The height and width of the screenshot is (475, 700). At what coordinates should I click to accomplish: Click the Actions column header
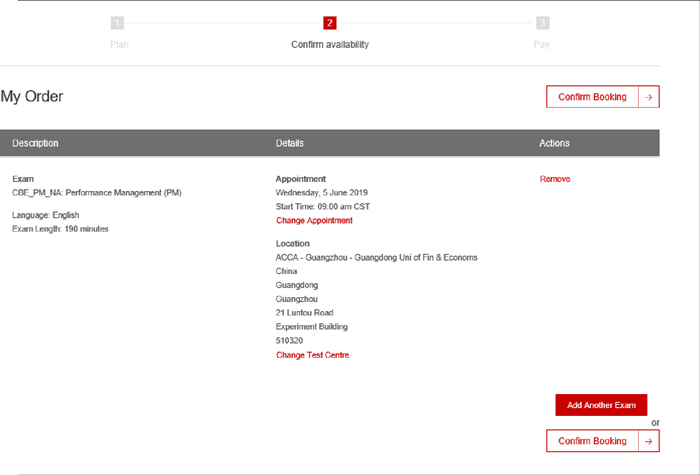pyautogui.click(x=554, y=143)
